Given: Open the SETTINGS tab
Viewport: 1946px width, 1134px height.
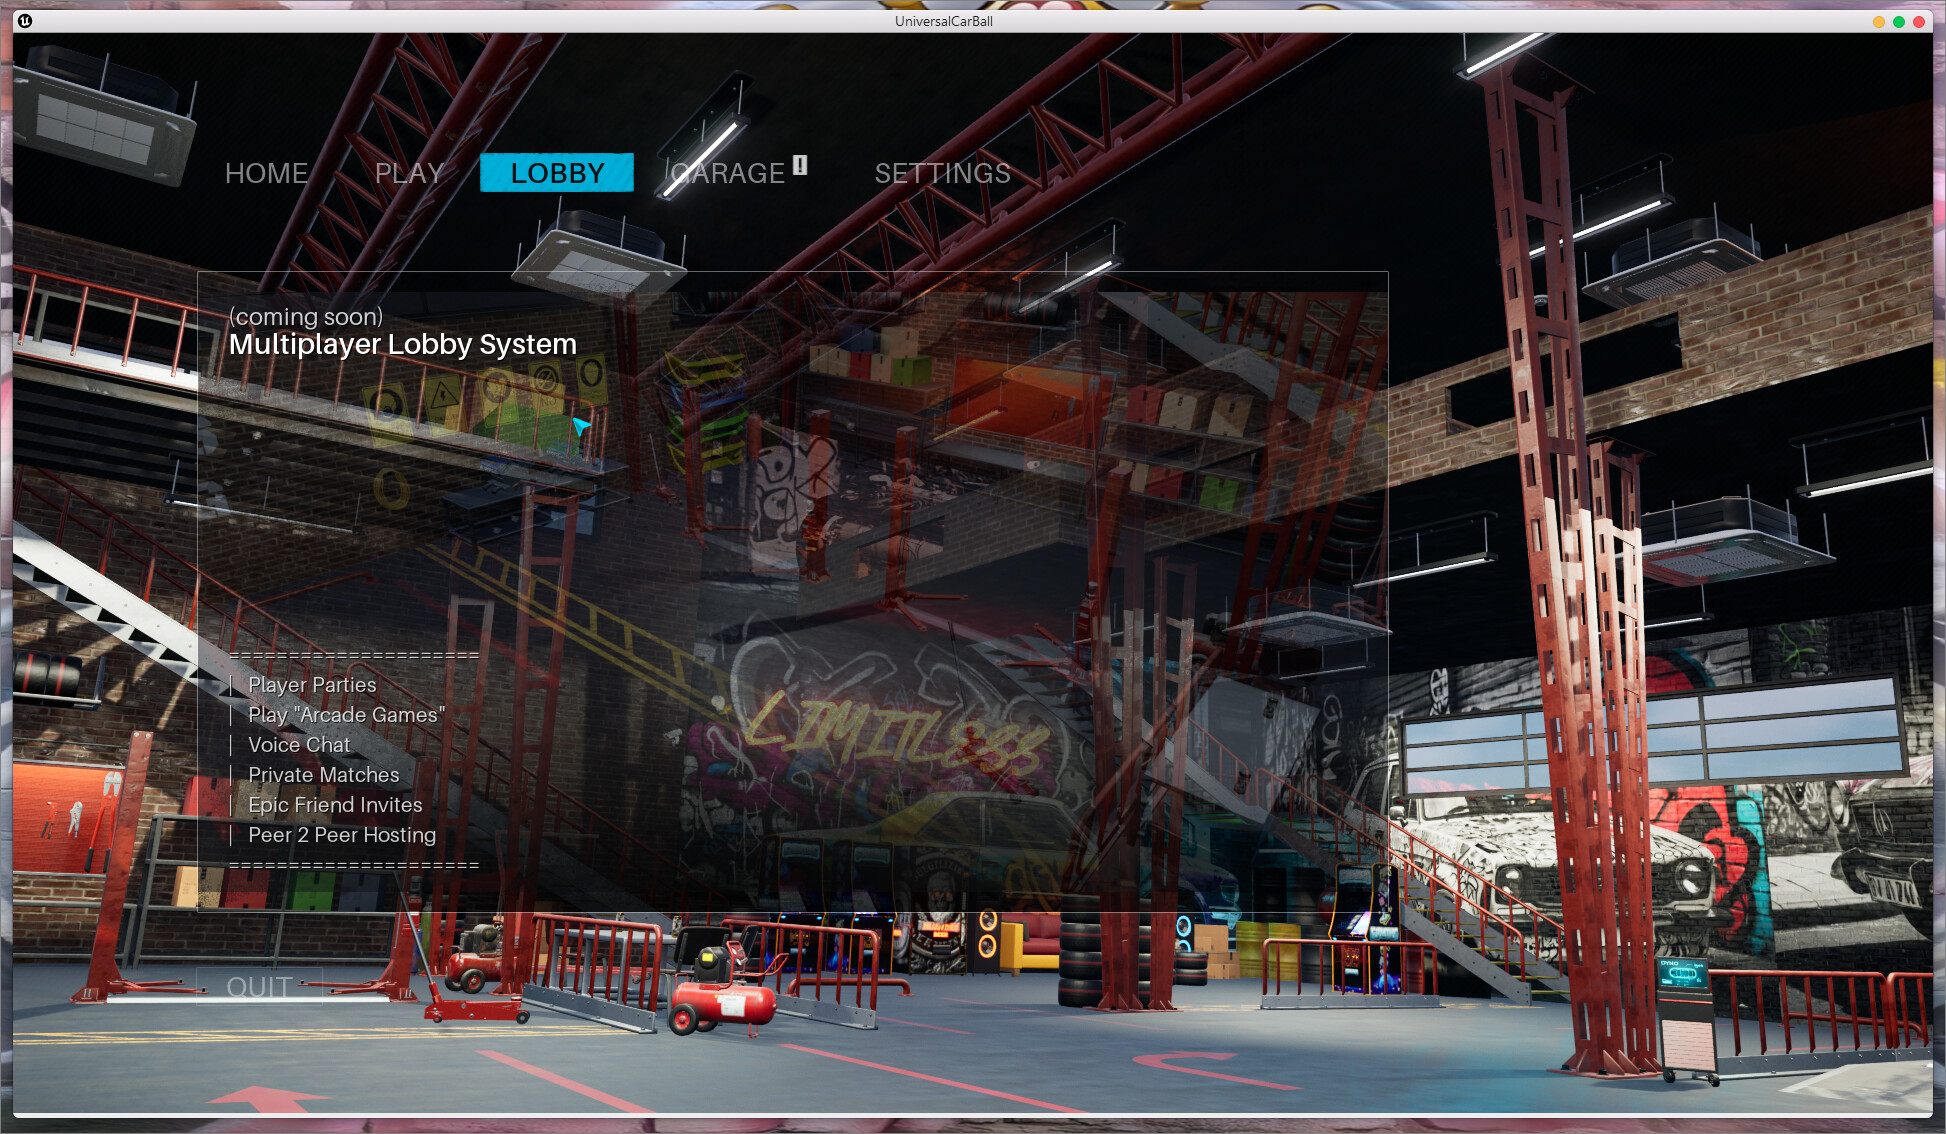Looking at the screenshot, I should pyautogui.click(x=941, y=173).
